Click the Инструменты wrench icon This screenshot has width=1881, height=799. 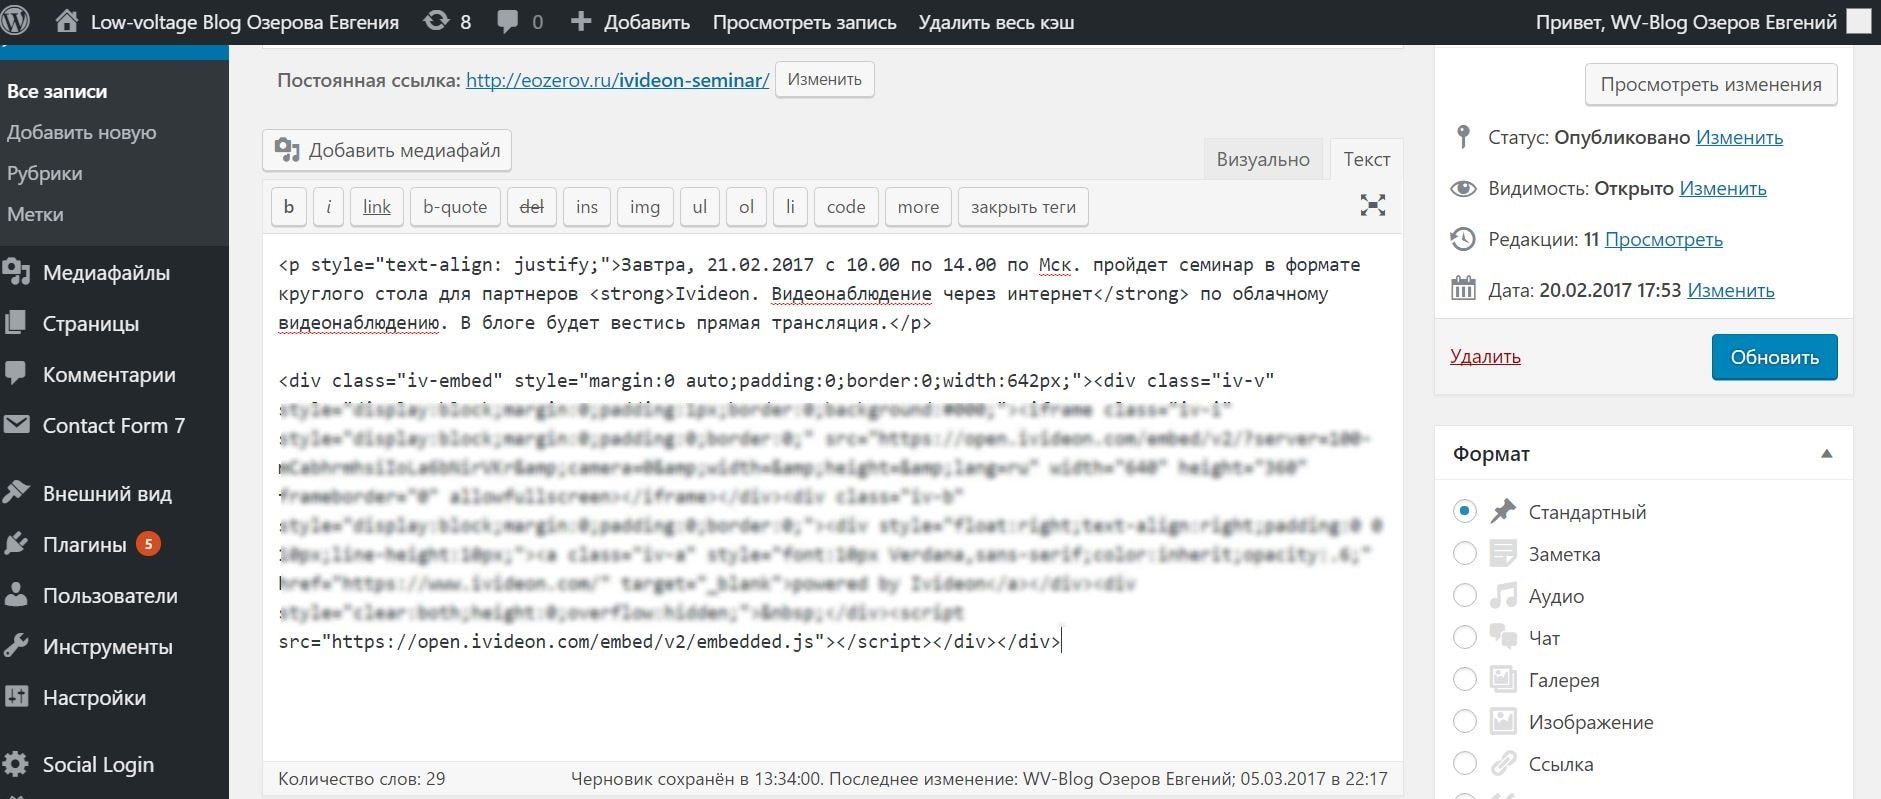click(15, 646)
